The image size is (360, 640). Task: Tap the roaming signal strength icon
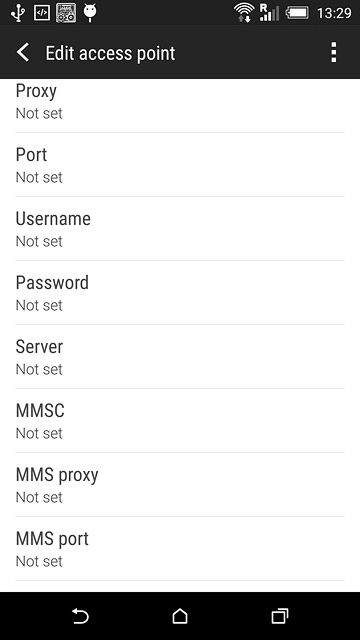point(269,13)
